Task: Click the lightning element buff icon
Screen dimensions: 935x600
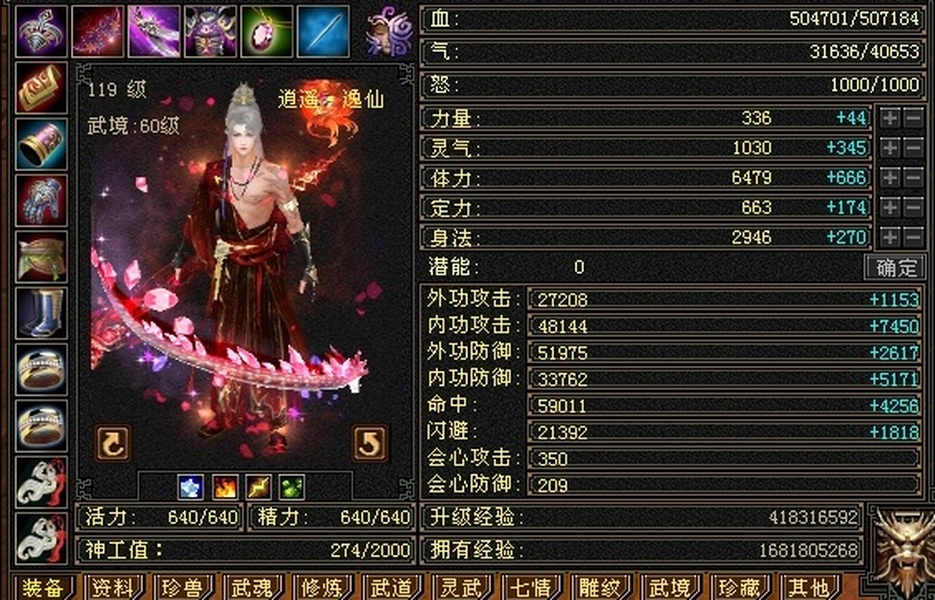Action: [259, 487]
